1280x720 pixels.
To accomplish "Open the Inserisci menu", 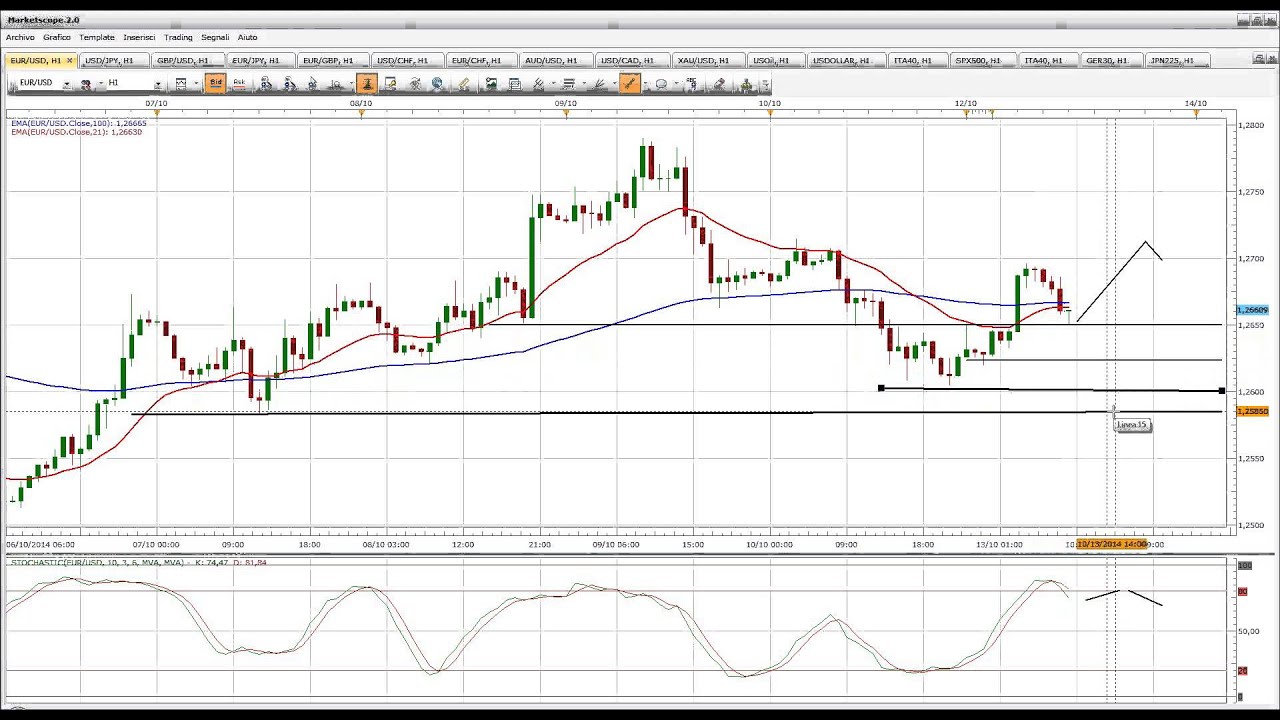I will tap(139, 37).
